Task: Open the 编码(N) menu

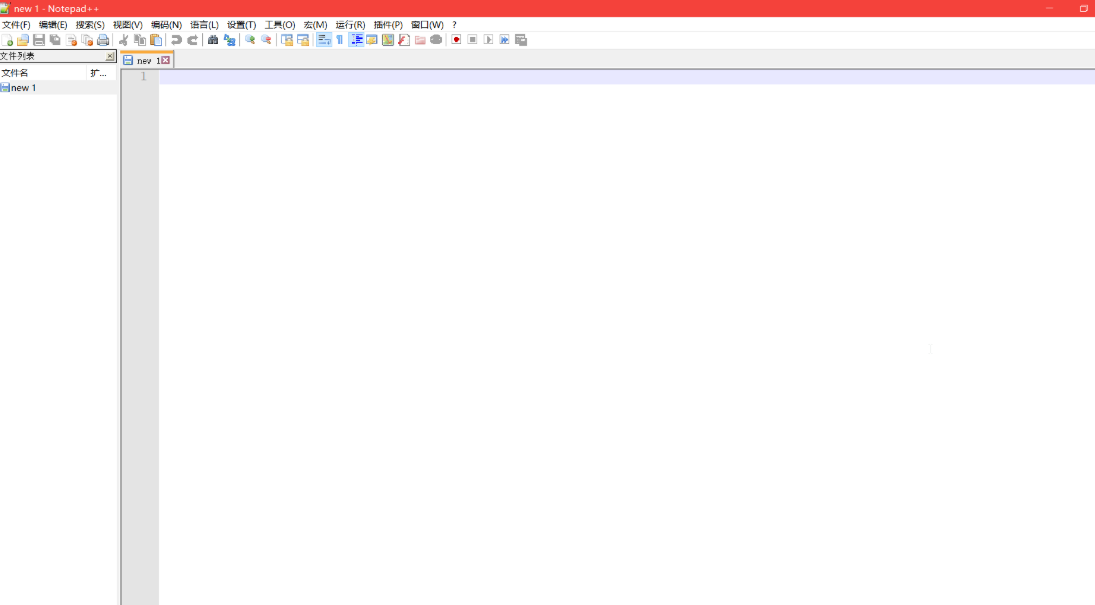Action: [166, 24]
